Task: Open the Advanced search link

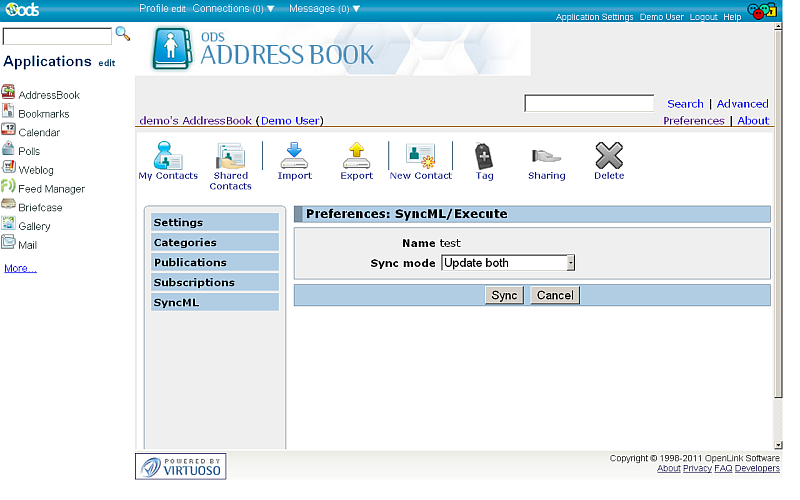Action: pyautogui.click(x=742, y=104)
